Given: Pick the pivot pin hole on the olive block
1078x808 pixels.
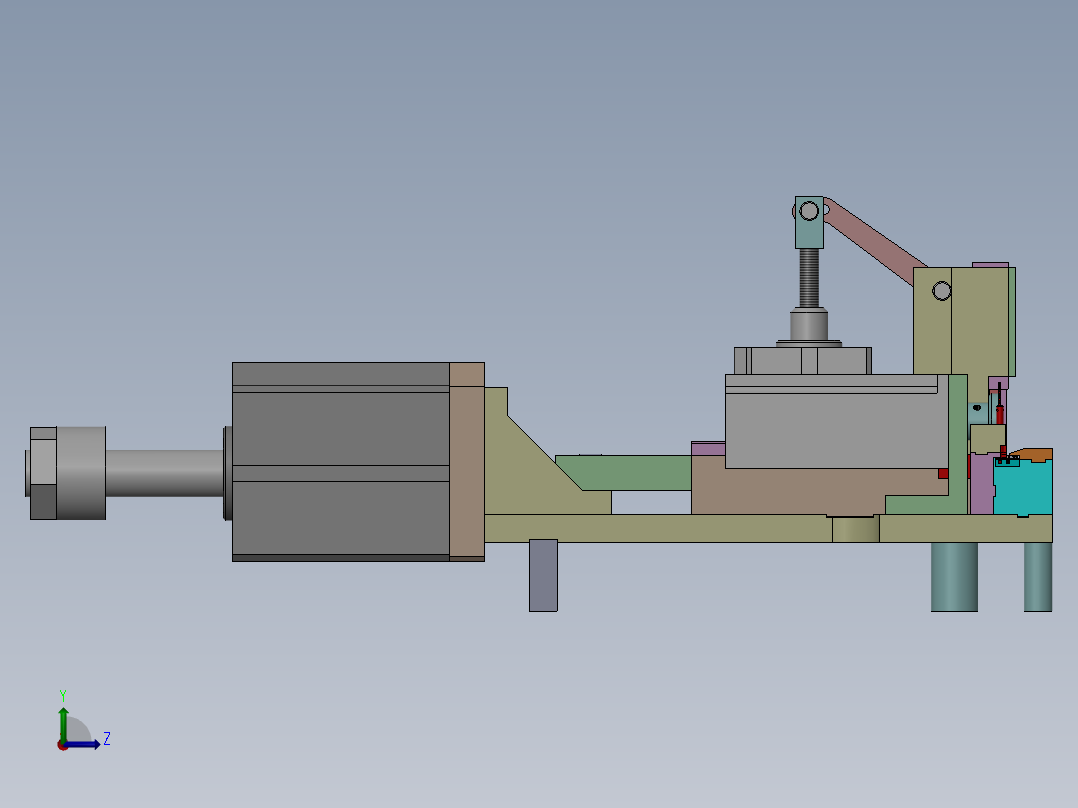Looking at the screenshot, I should tap(942, 291).
